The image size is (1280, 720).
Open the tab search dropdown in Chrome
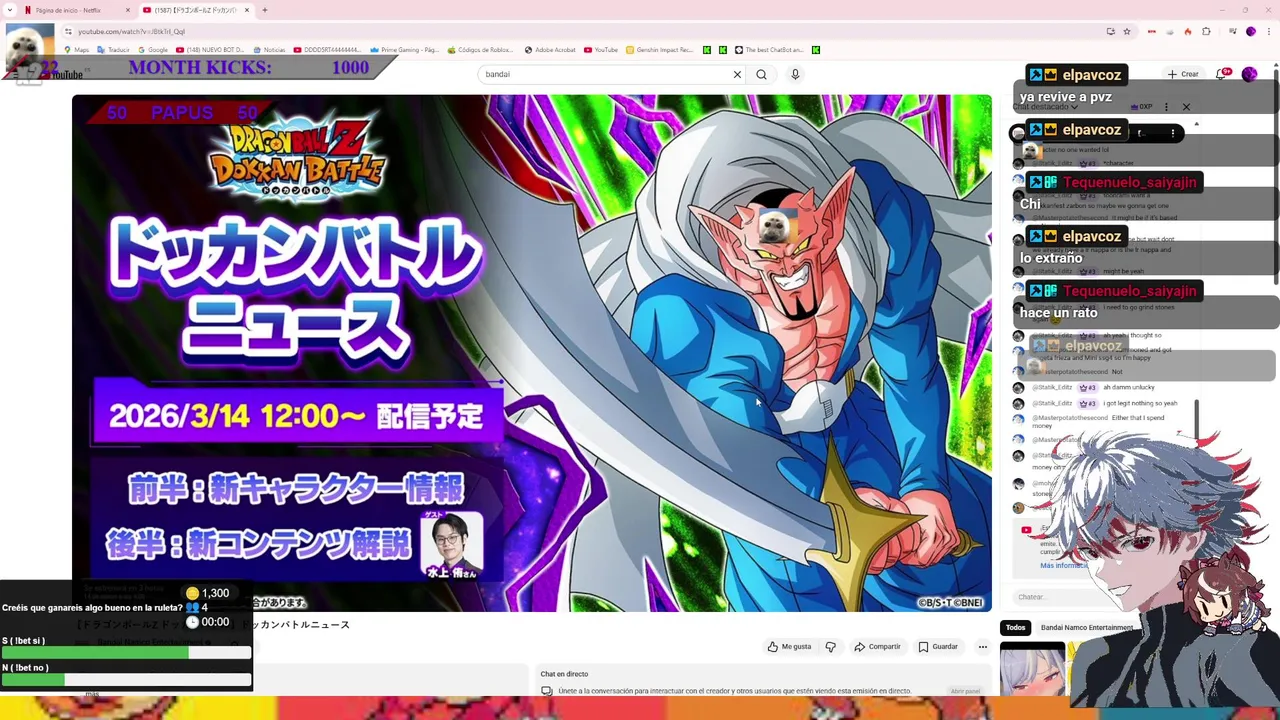[9, 10]
